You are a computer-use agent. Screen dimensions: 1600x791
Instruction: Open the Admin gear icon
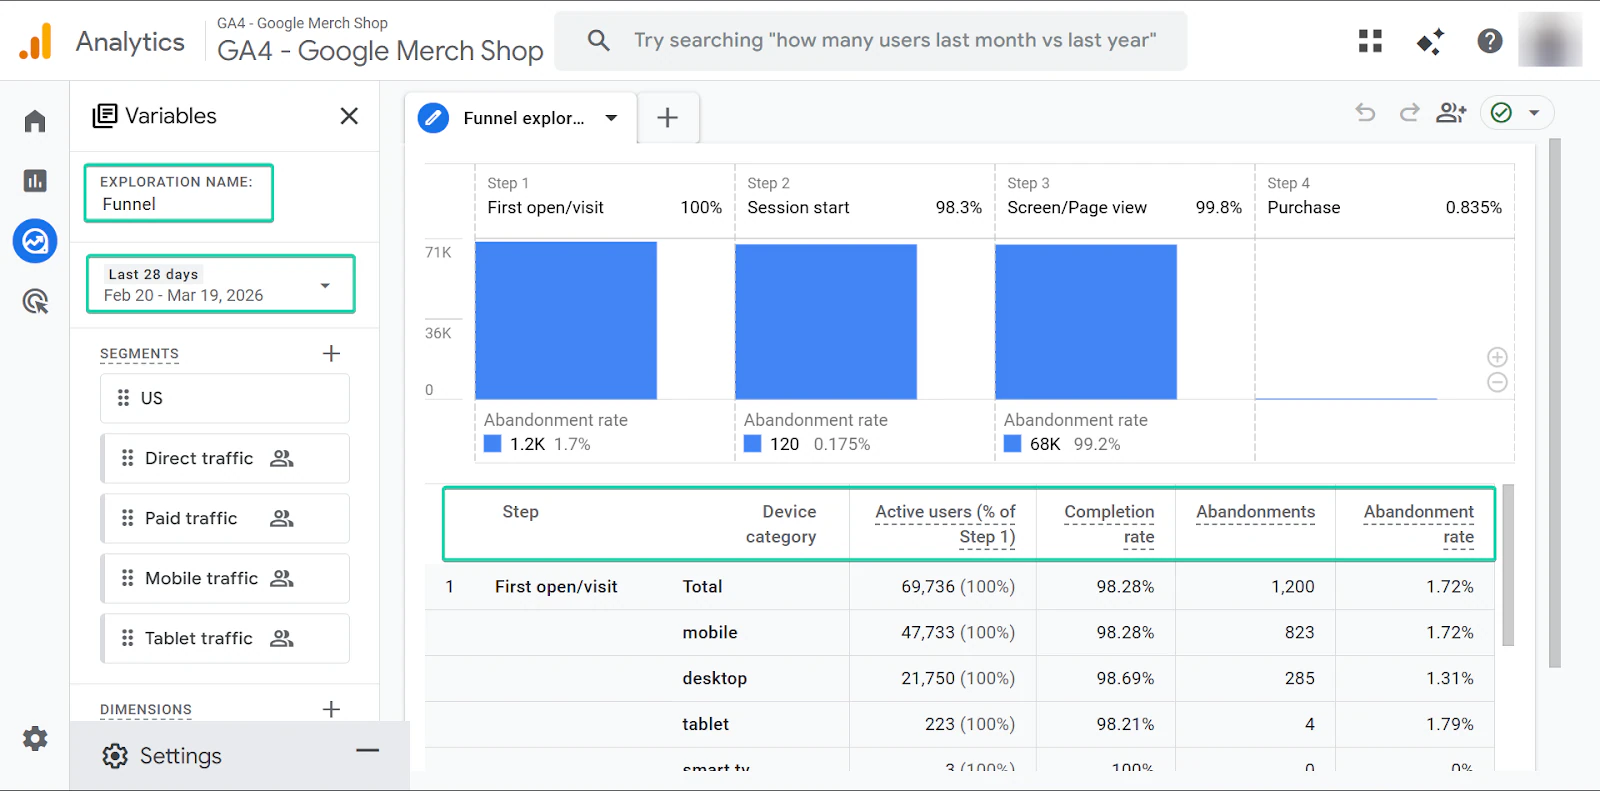tap(35, 739)
